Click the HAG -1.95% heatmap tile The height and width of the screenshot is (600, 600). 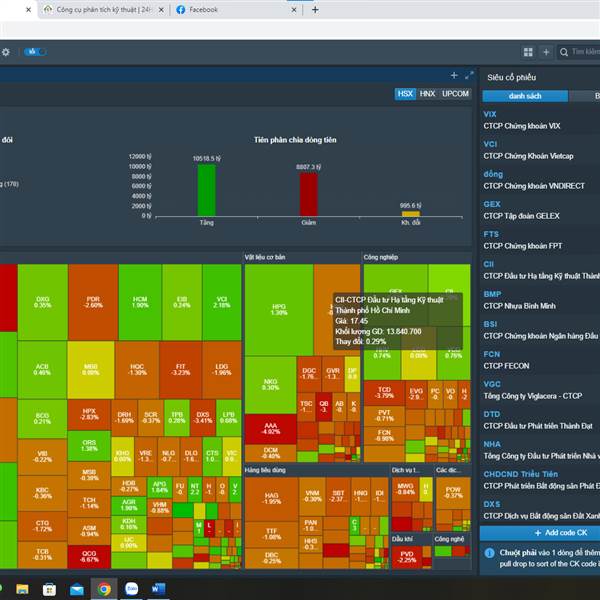[x=271, y=499]
